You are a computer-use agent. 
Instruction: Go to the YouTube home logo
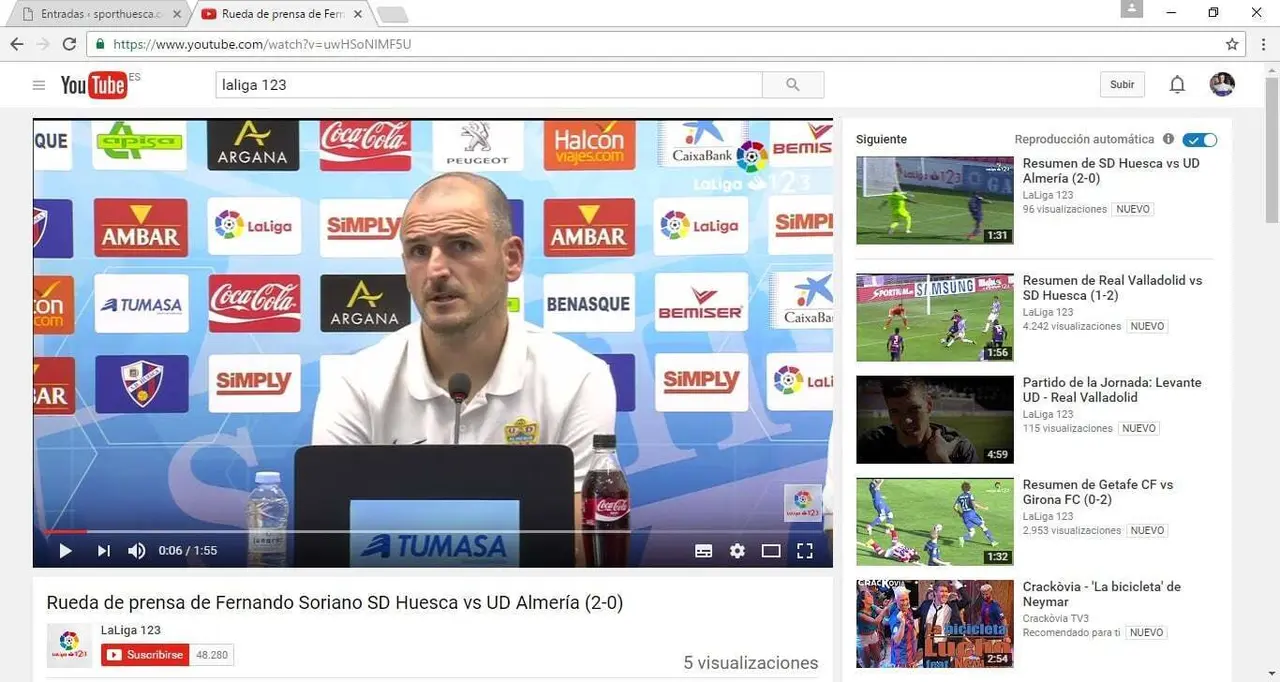point(94,85)
